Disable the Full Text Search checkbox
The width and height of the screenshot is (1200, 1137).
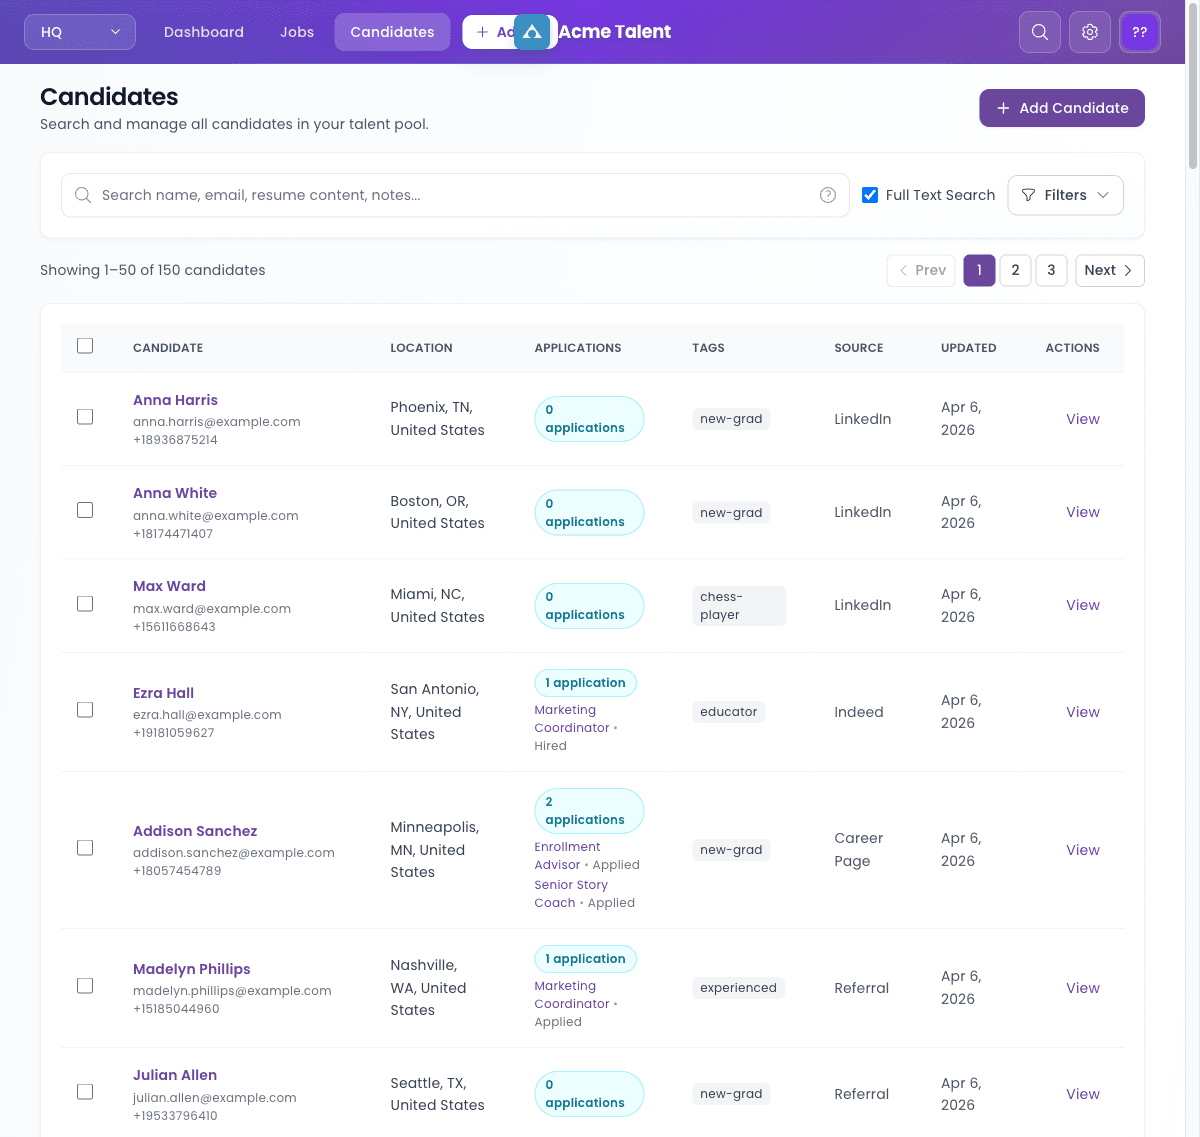click(870, 195)
